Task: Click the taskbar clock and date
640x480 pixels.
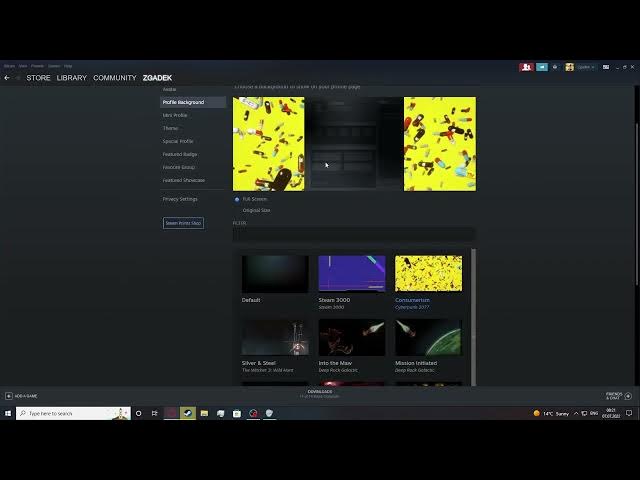Action: (611, 413)
